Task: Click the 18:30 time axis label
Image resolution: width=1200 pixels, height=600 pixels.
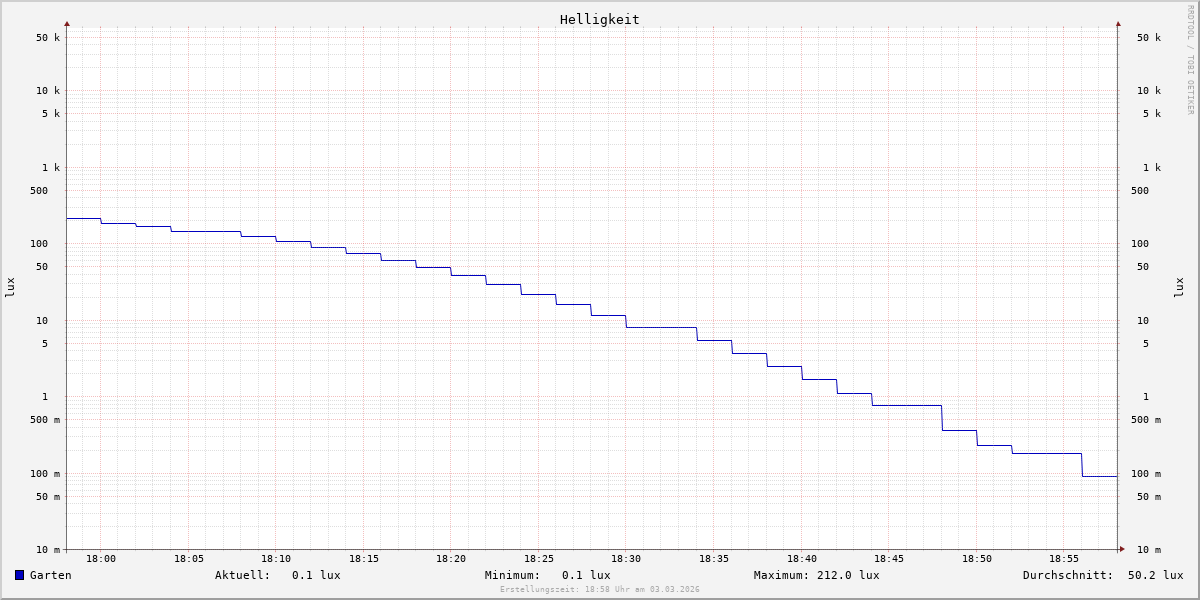Action: pos(626,559)
